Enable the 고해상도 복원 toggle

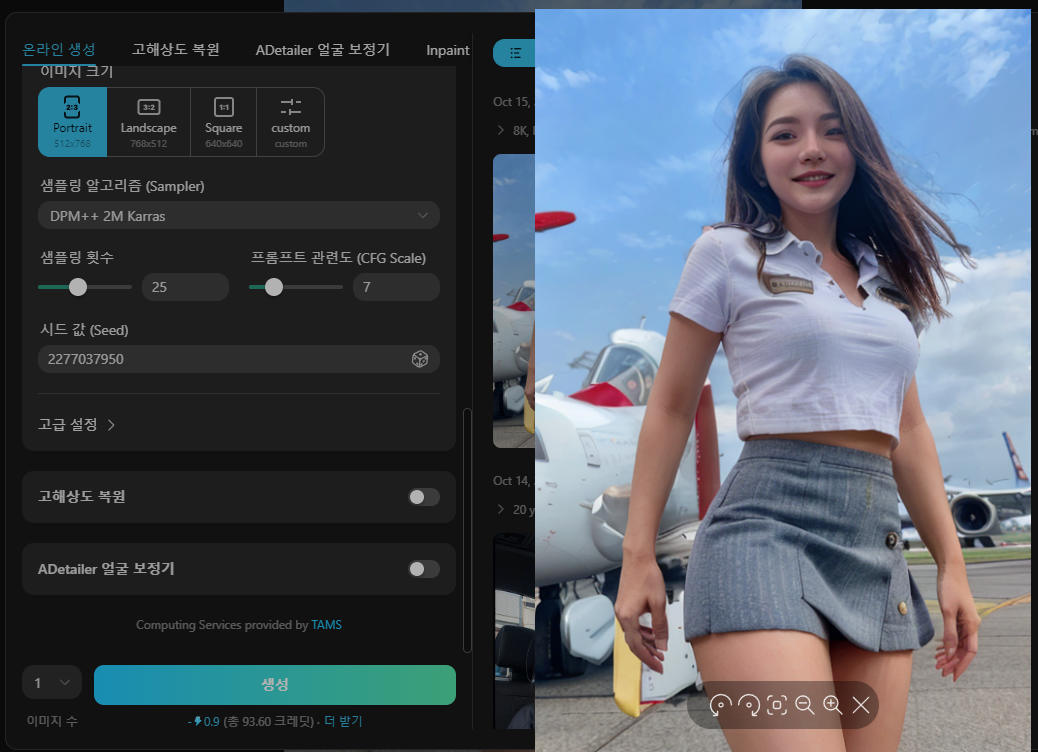(422, 497)
